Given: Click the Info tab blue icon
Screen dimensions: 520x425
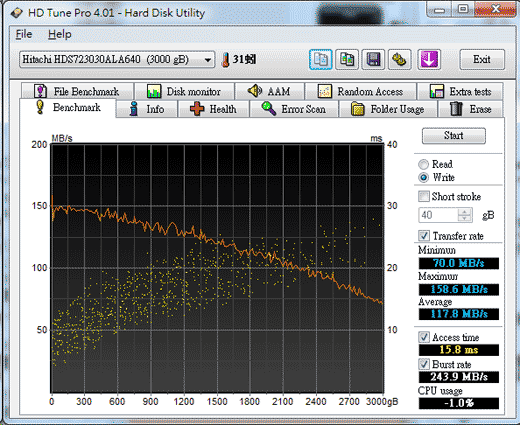Looking at the screenshot, I should pos(134,109).
